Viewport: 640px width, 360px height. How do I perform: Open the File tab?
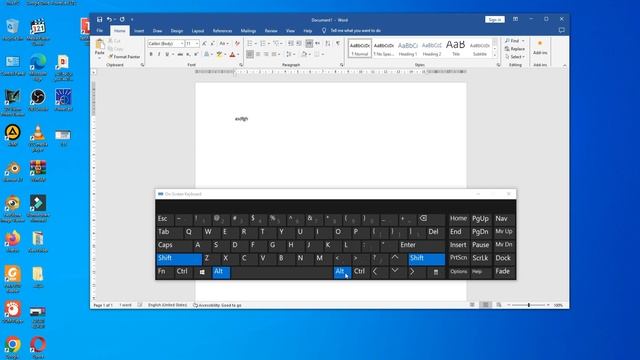click(100, 31)
